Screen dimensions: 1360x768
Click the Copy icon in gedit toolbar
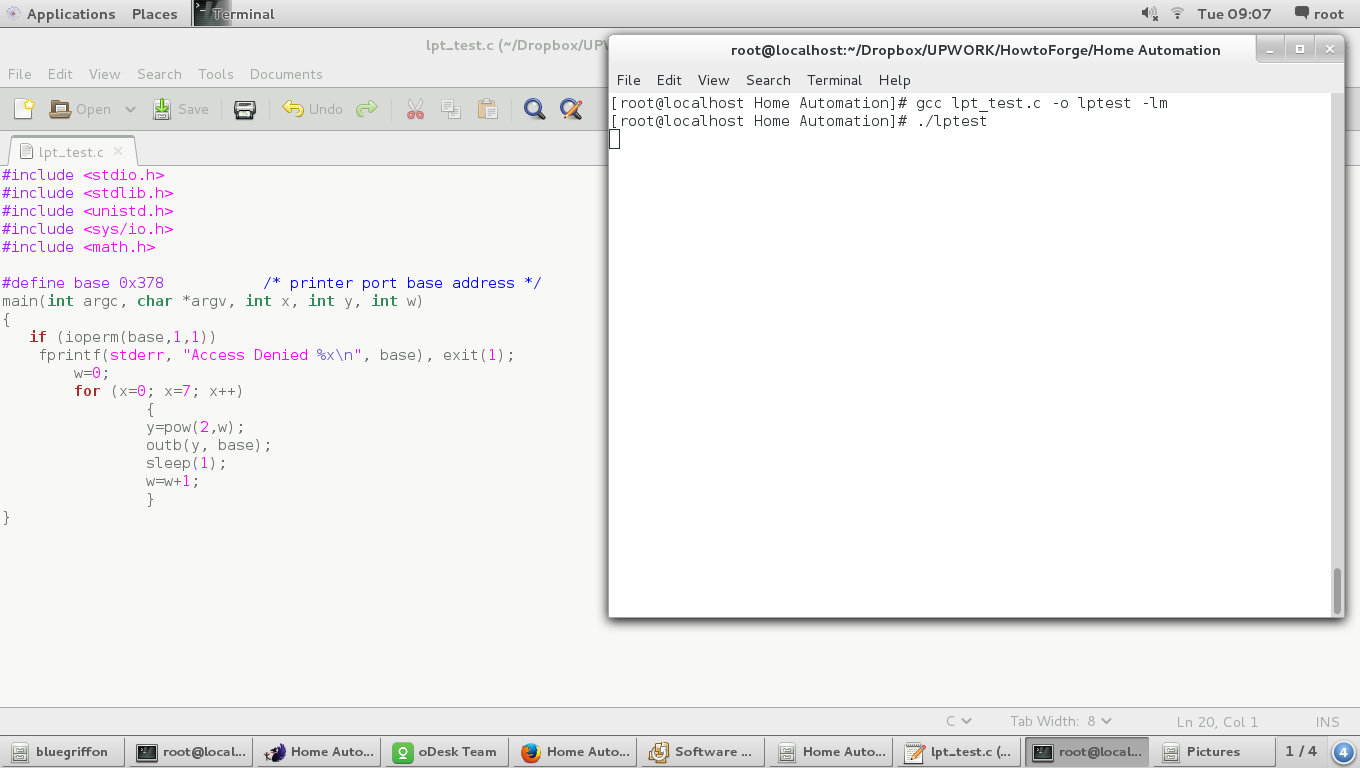point(451,109)
